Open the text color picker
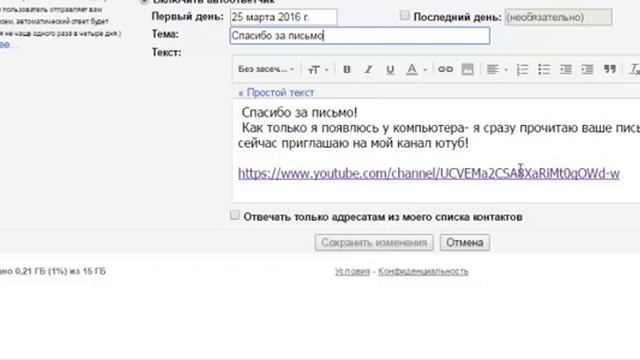The height and width of the screenshot is (360, 640). [412, 69]
